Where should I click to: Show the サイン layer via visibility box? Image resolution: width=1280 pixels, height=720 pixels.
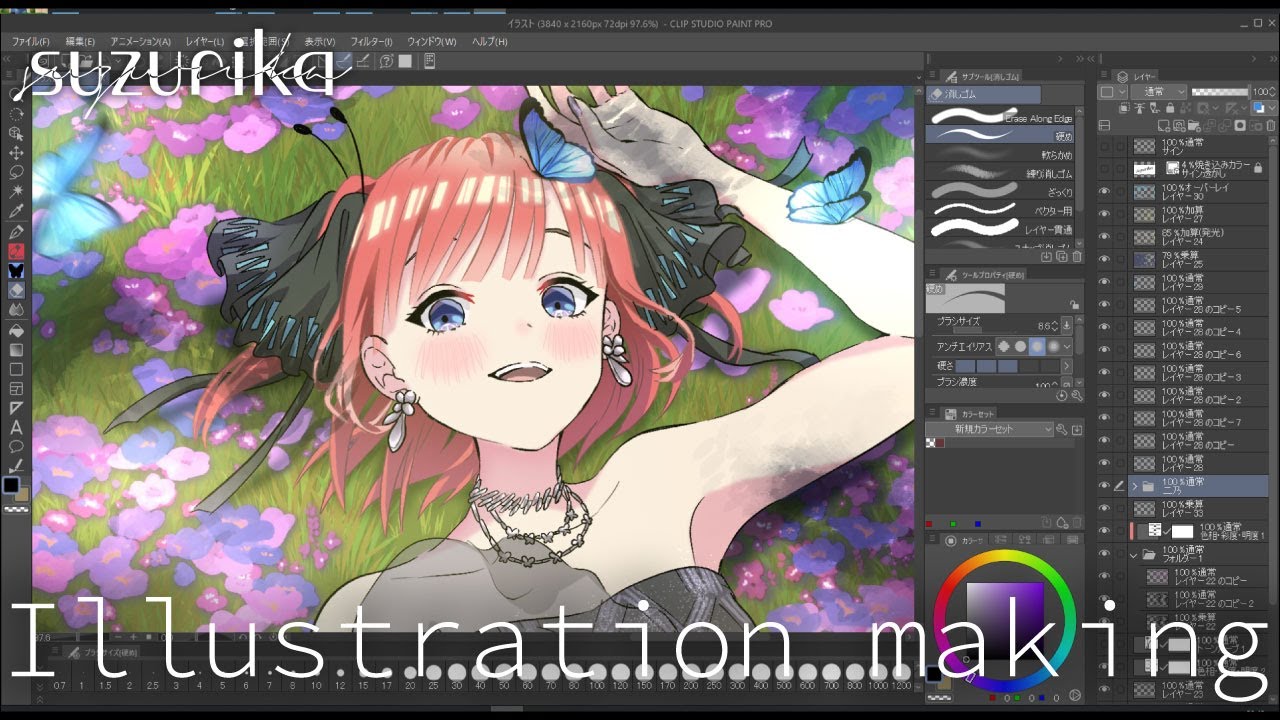point(1105,146)
